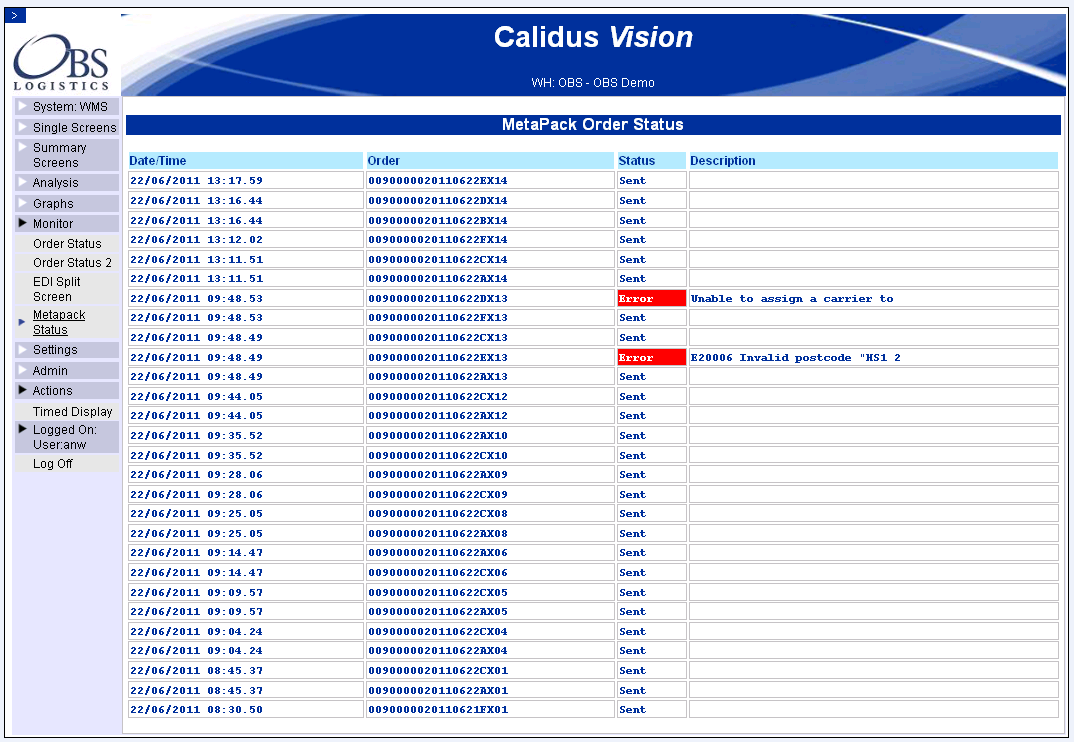Screen dimensions: 1074x742
Task: Open the Admin menu
Action: (x=50, y=370)
